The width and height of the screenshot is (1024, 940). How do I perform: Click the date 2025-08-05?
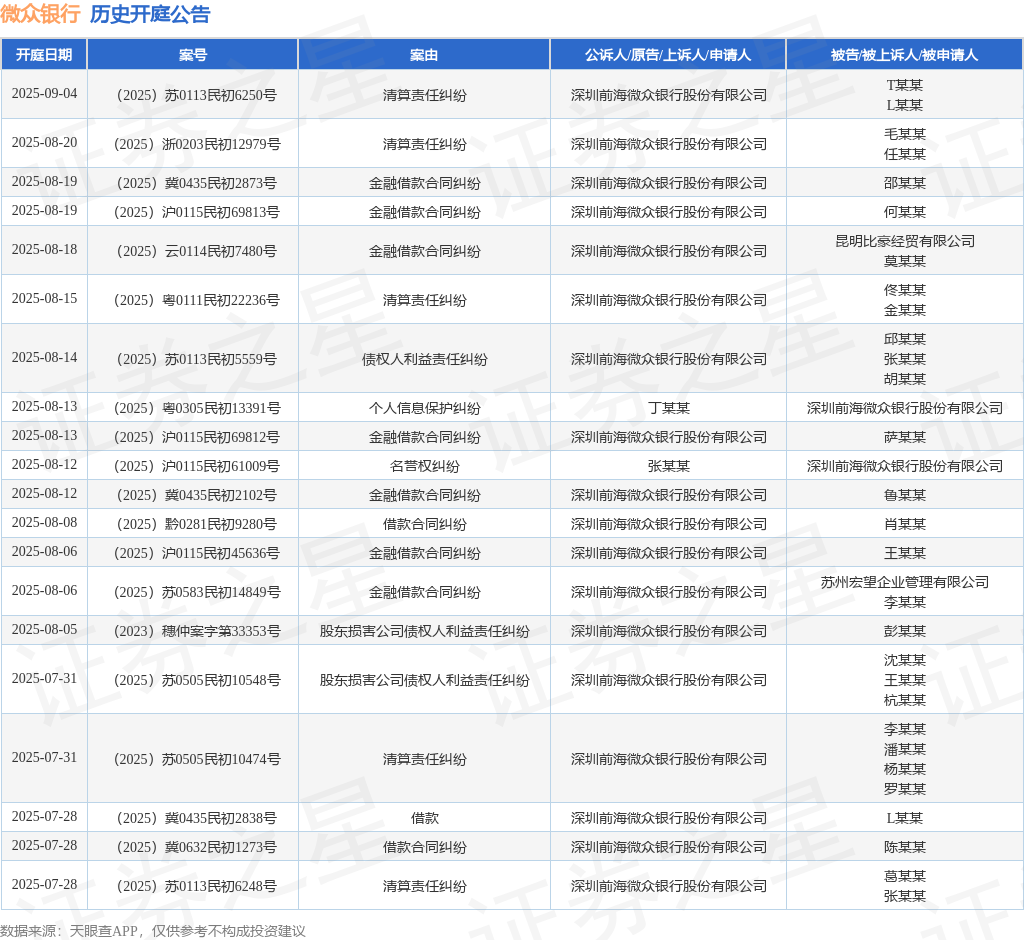pyautogui.click(x=44, y=630)
